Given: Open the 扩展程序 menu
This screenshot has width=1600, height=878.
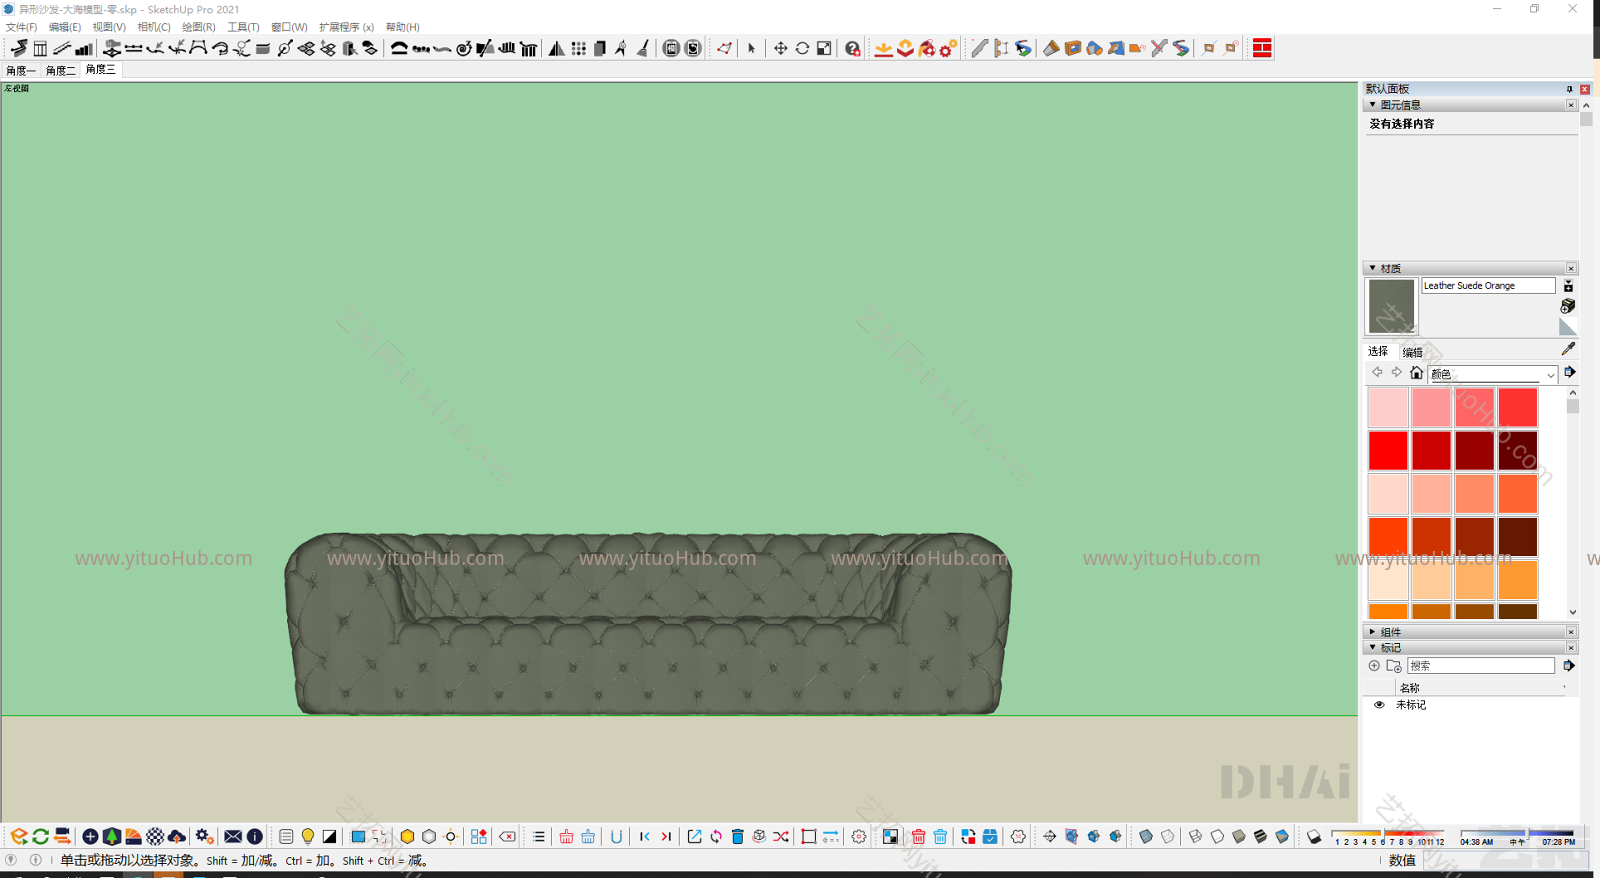Looking at the screenshot, I should [346, 27].
